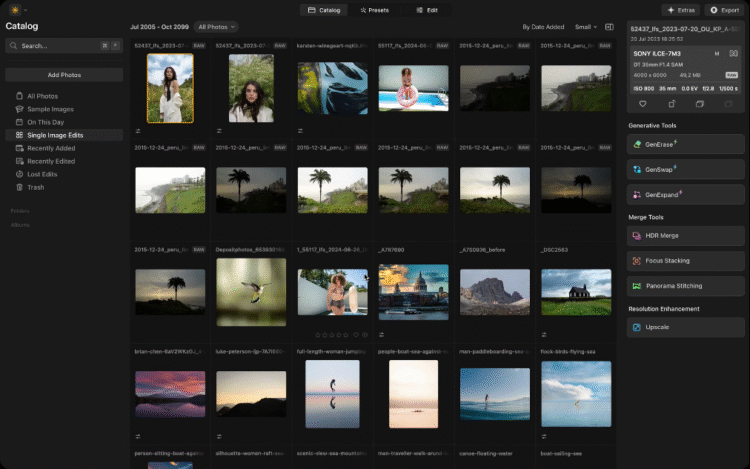
Task: Launch the GenErase tool
Action: 685,144
